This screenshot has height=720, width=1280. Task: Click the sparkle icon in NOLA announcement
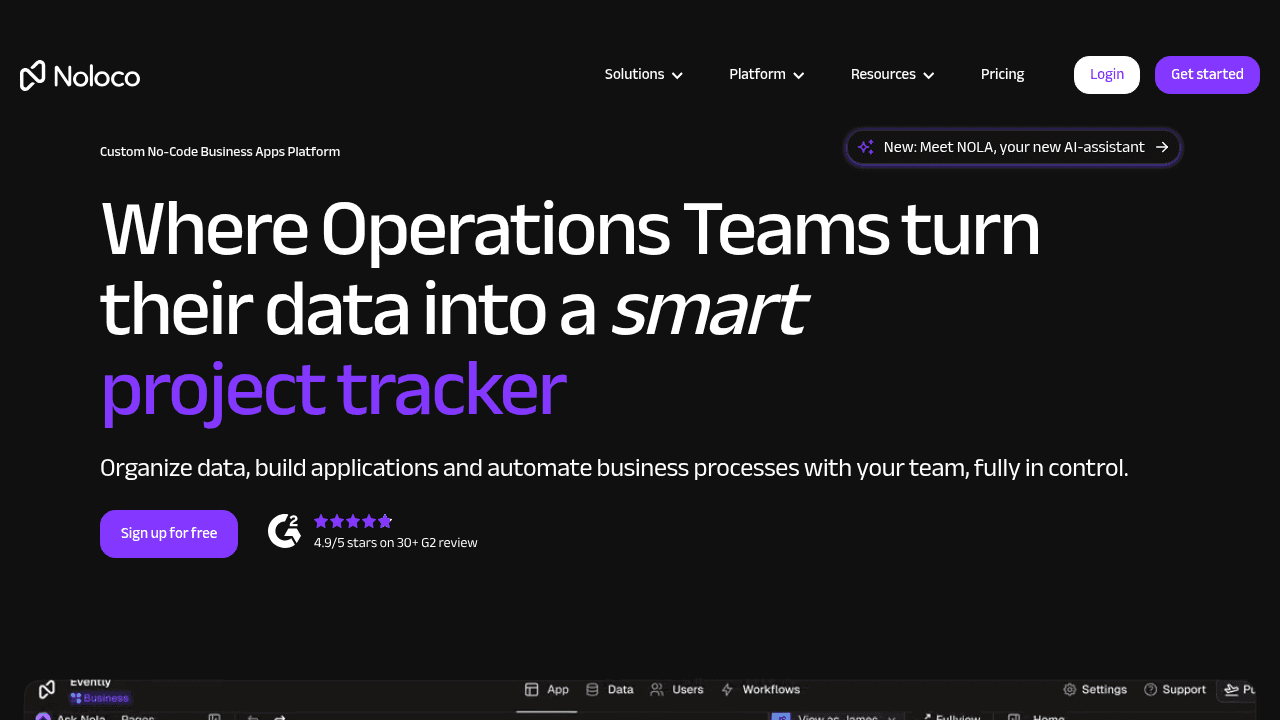click(866, 147)
